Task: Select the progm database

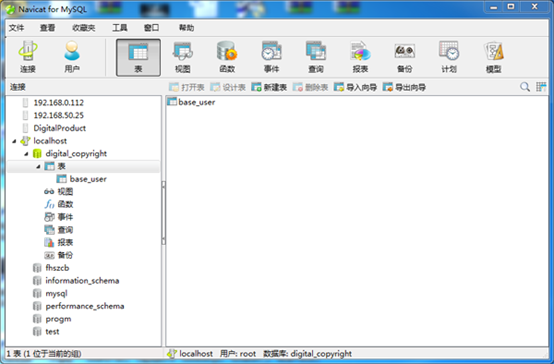Action: tap(58, 319)
